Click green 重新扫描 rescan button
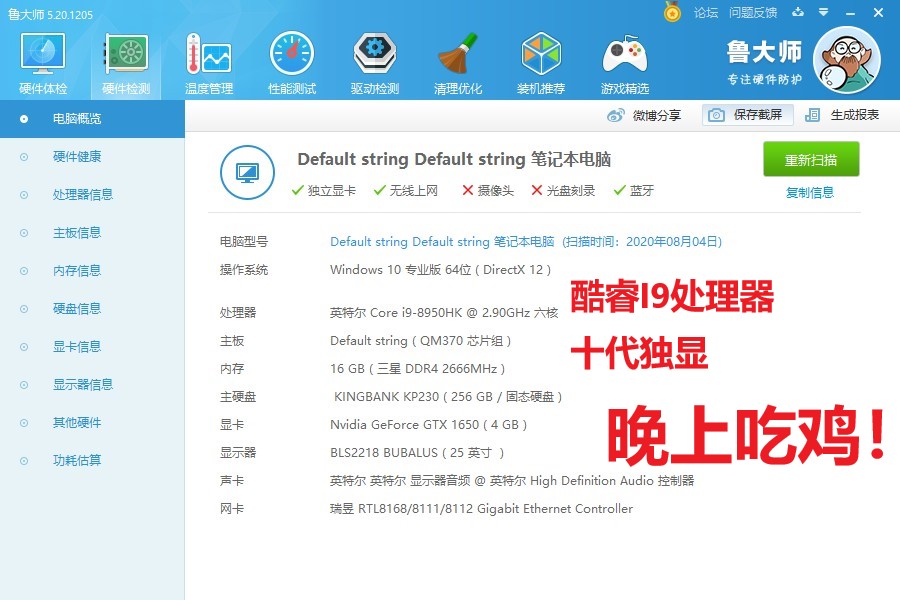The width and height of the screenshot is (900, 600). tap(811, 159)
